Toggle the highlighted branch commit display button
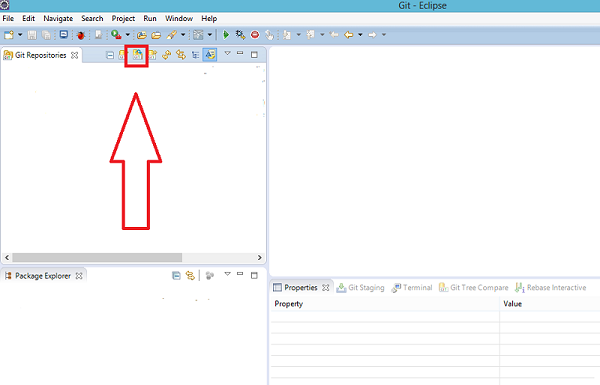 coord(210,55)
